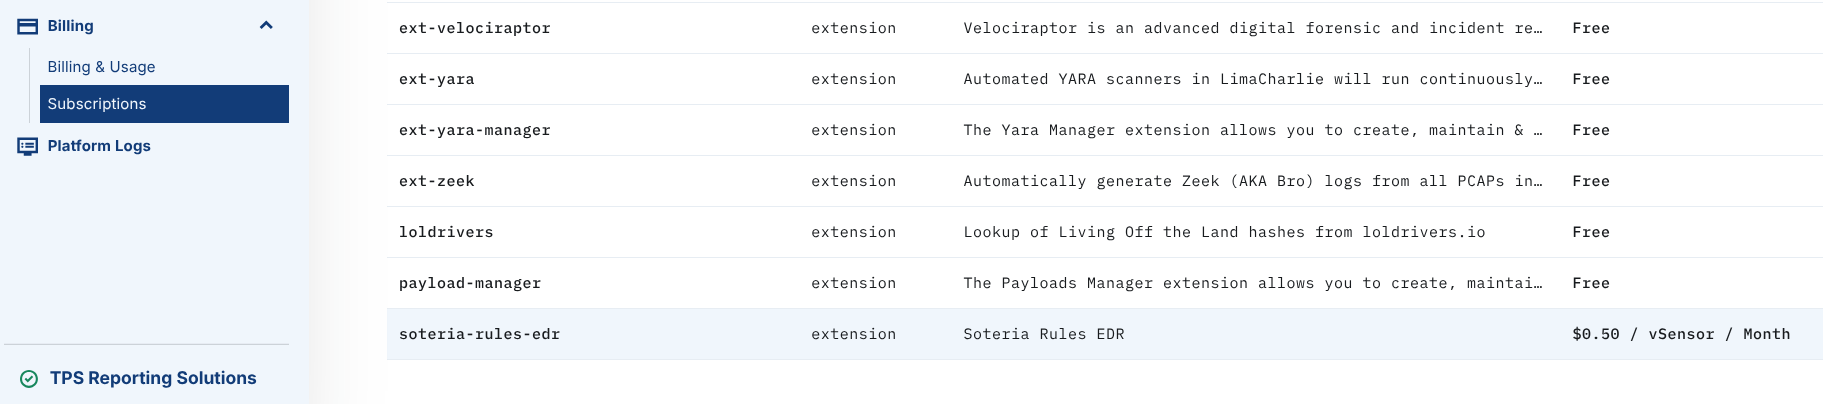Click the Billing credit card icon
The image size is (1823, 404).
point(28,26)
